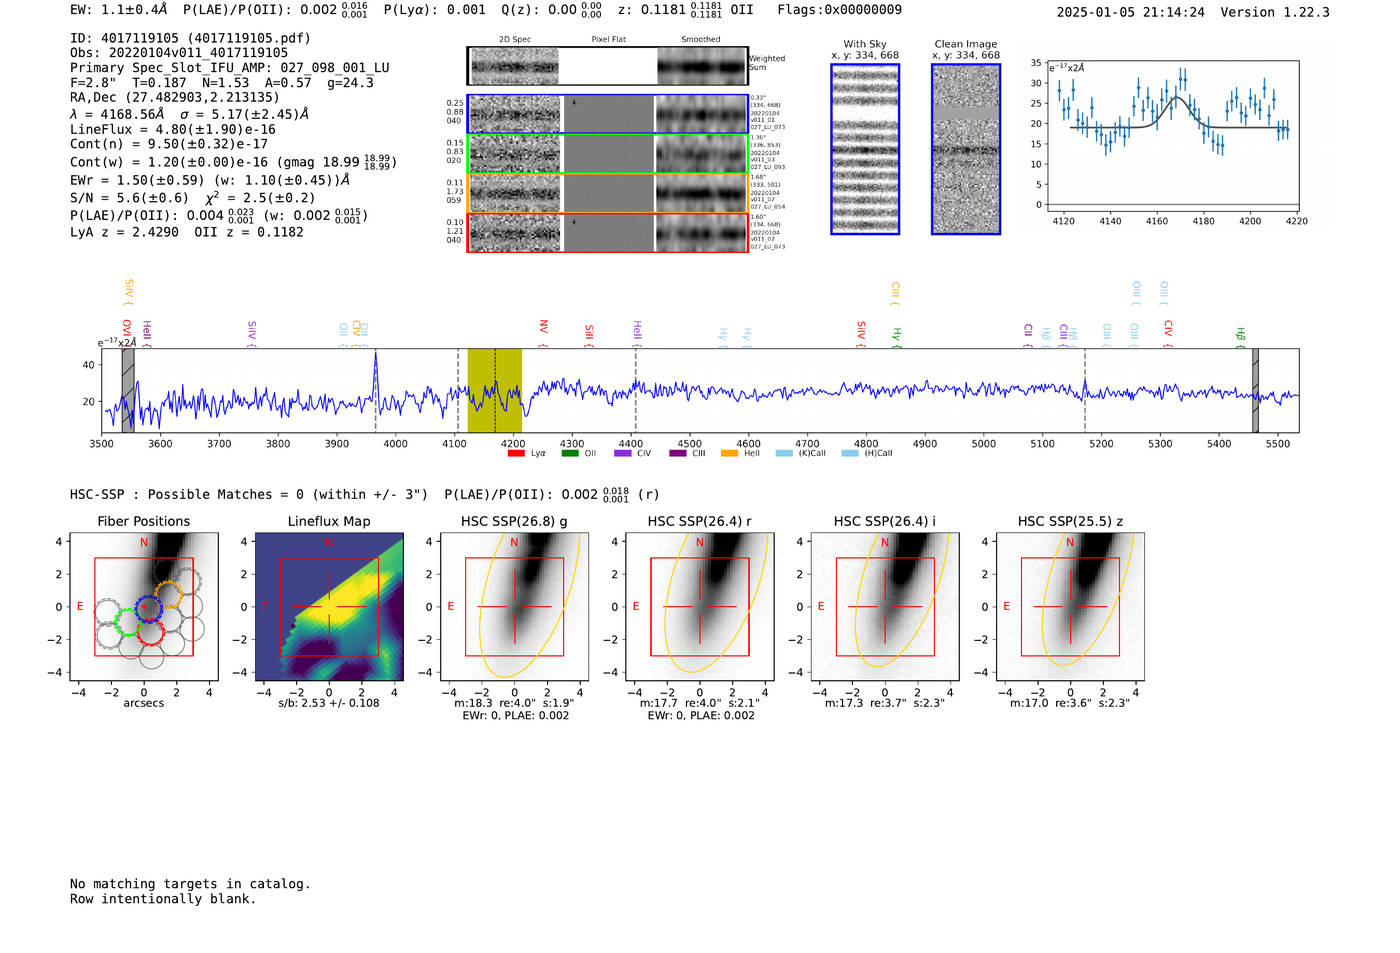Click the green OII legend swatch
The width and height of the screenshot is (1400, 953).
[x=570, y=453]
